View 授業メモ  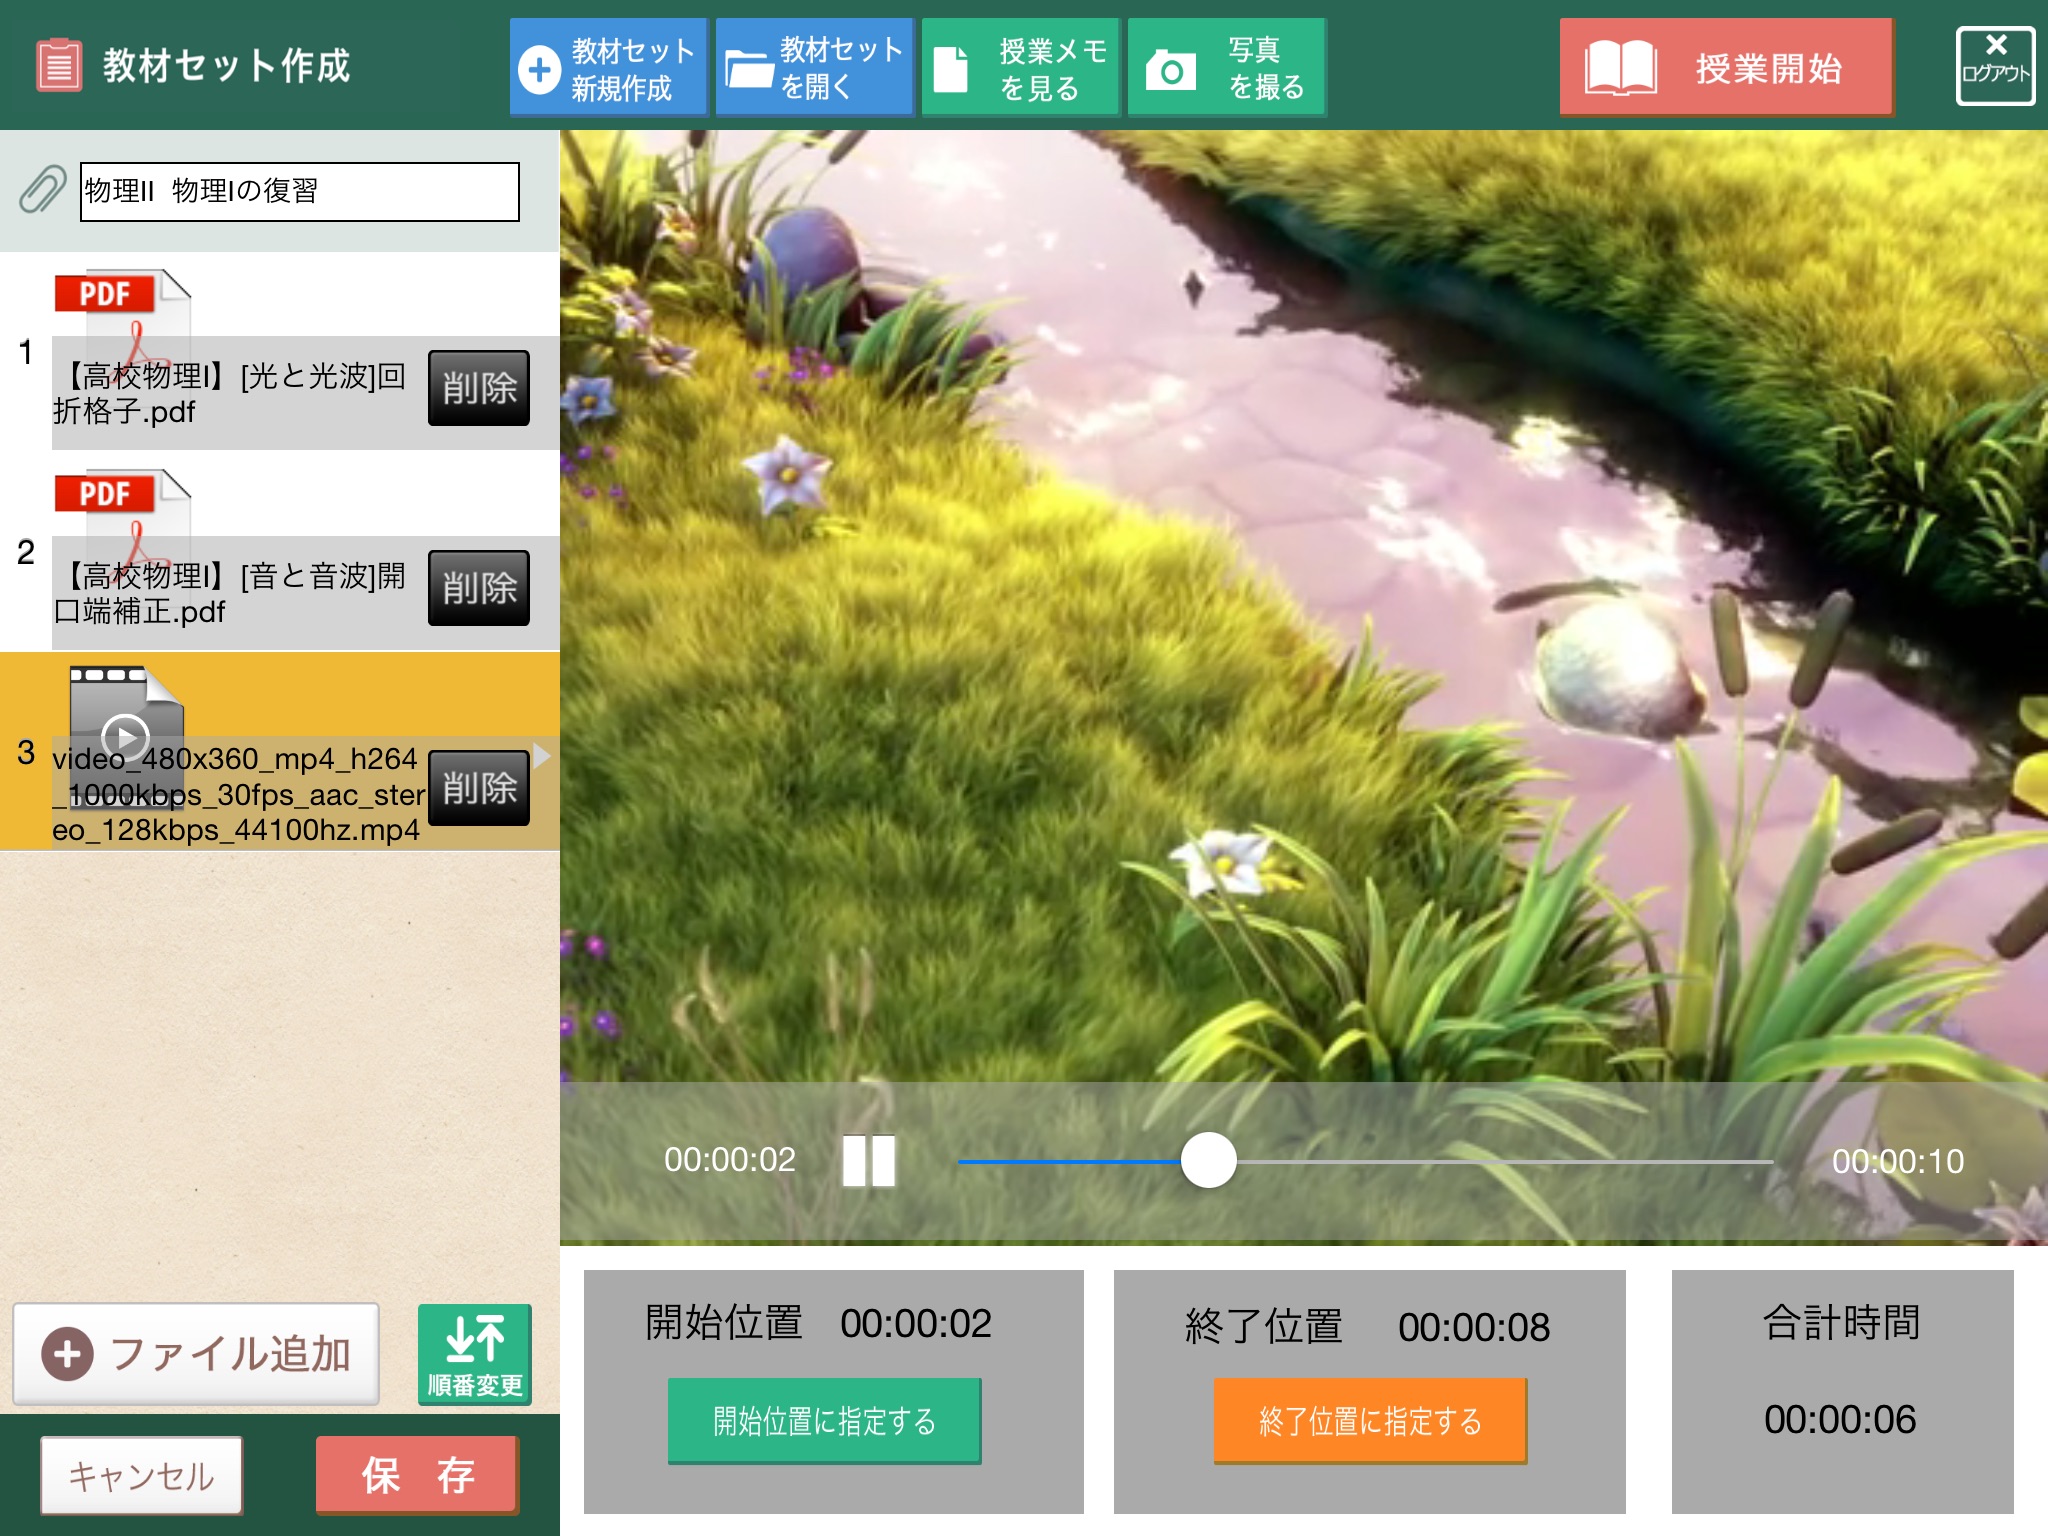pos(1020,68)
